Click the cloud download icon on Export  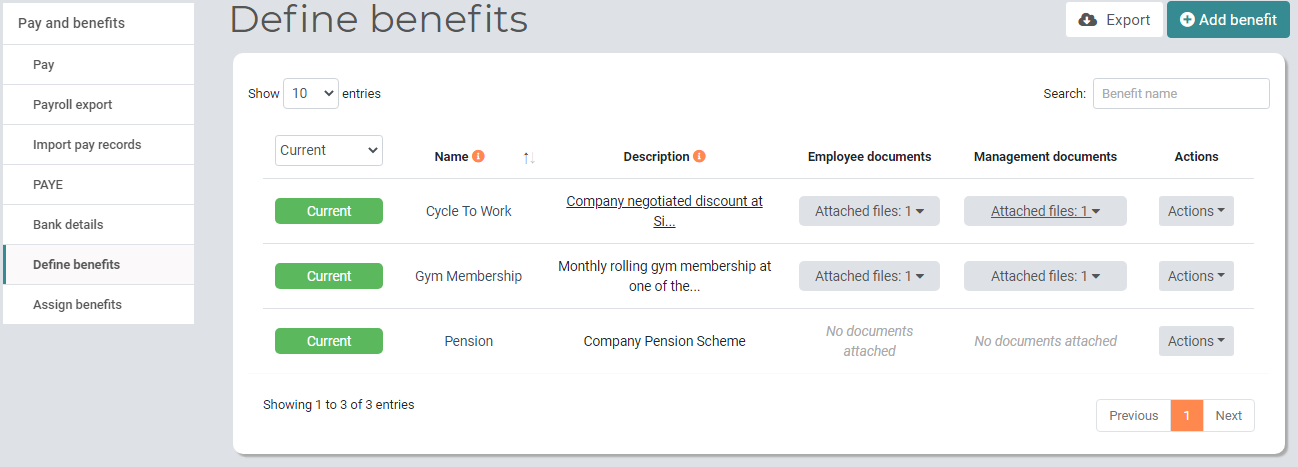coord(1088,20)
